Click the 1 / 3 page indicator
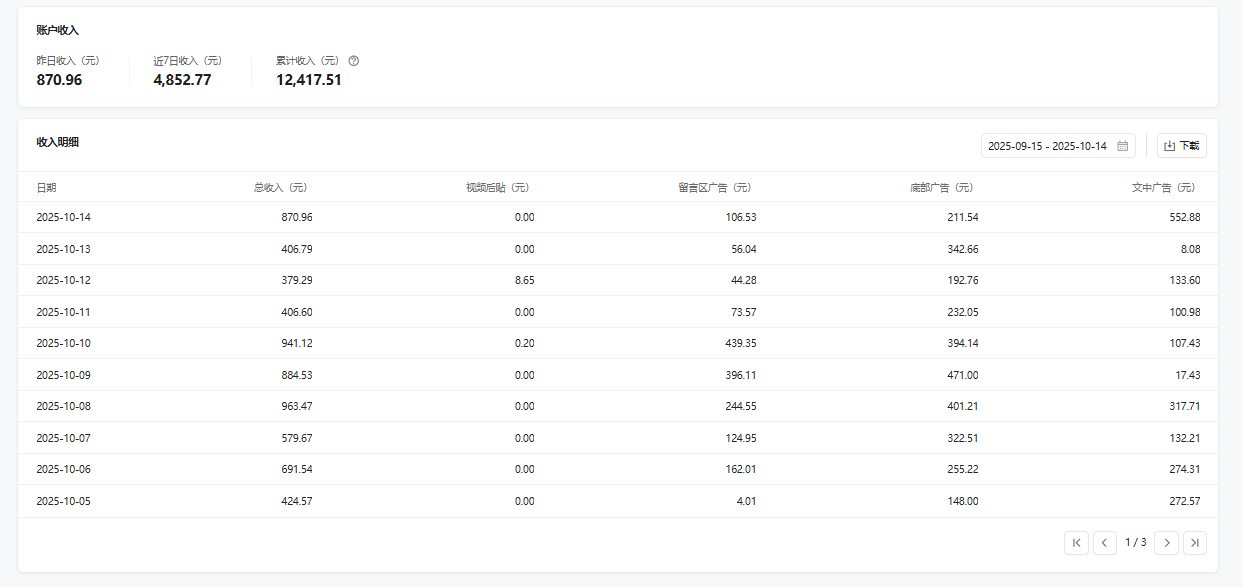Image resolution: width=1242 pixels, height=587 pixels. pos(1135,543)
